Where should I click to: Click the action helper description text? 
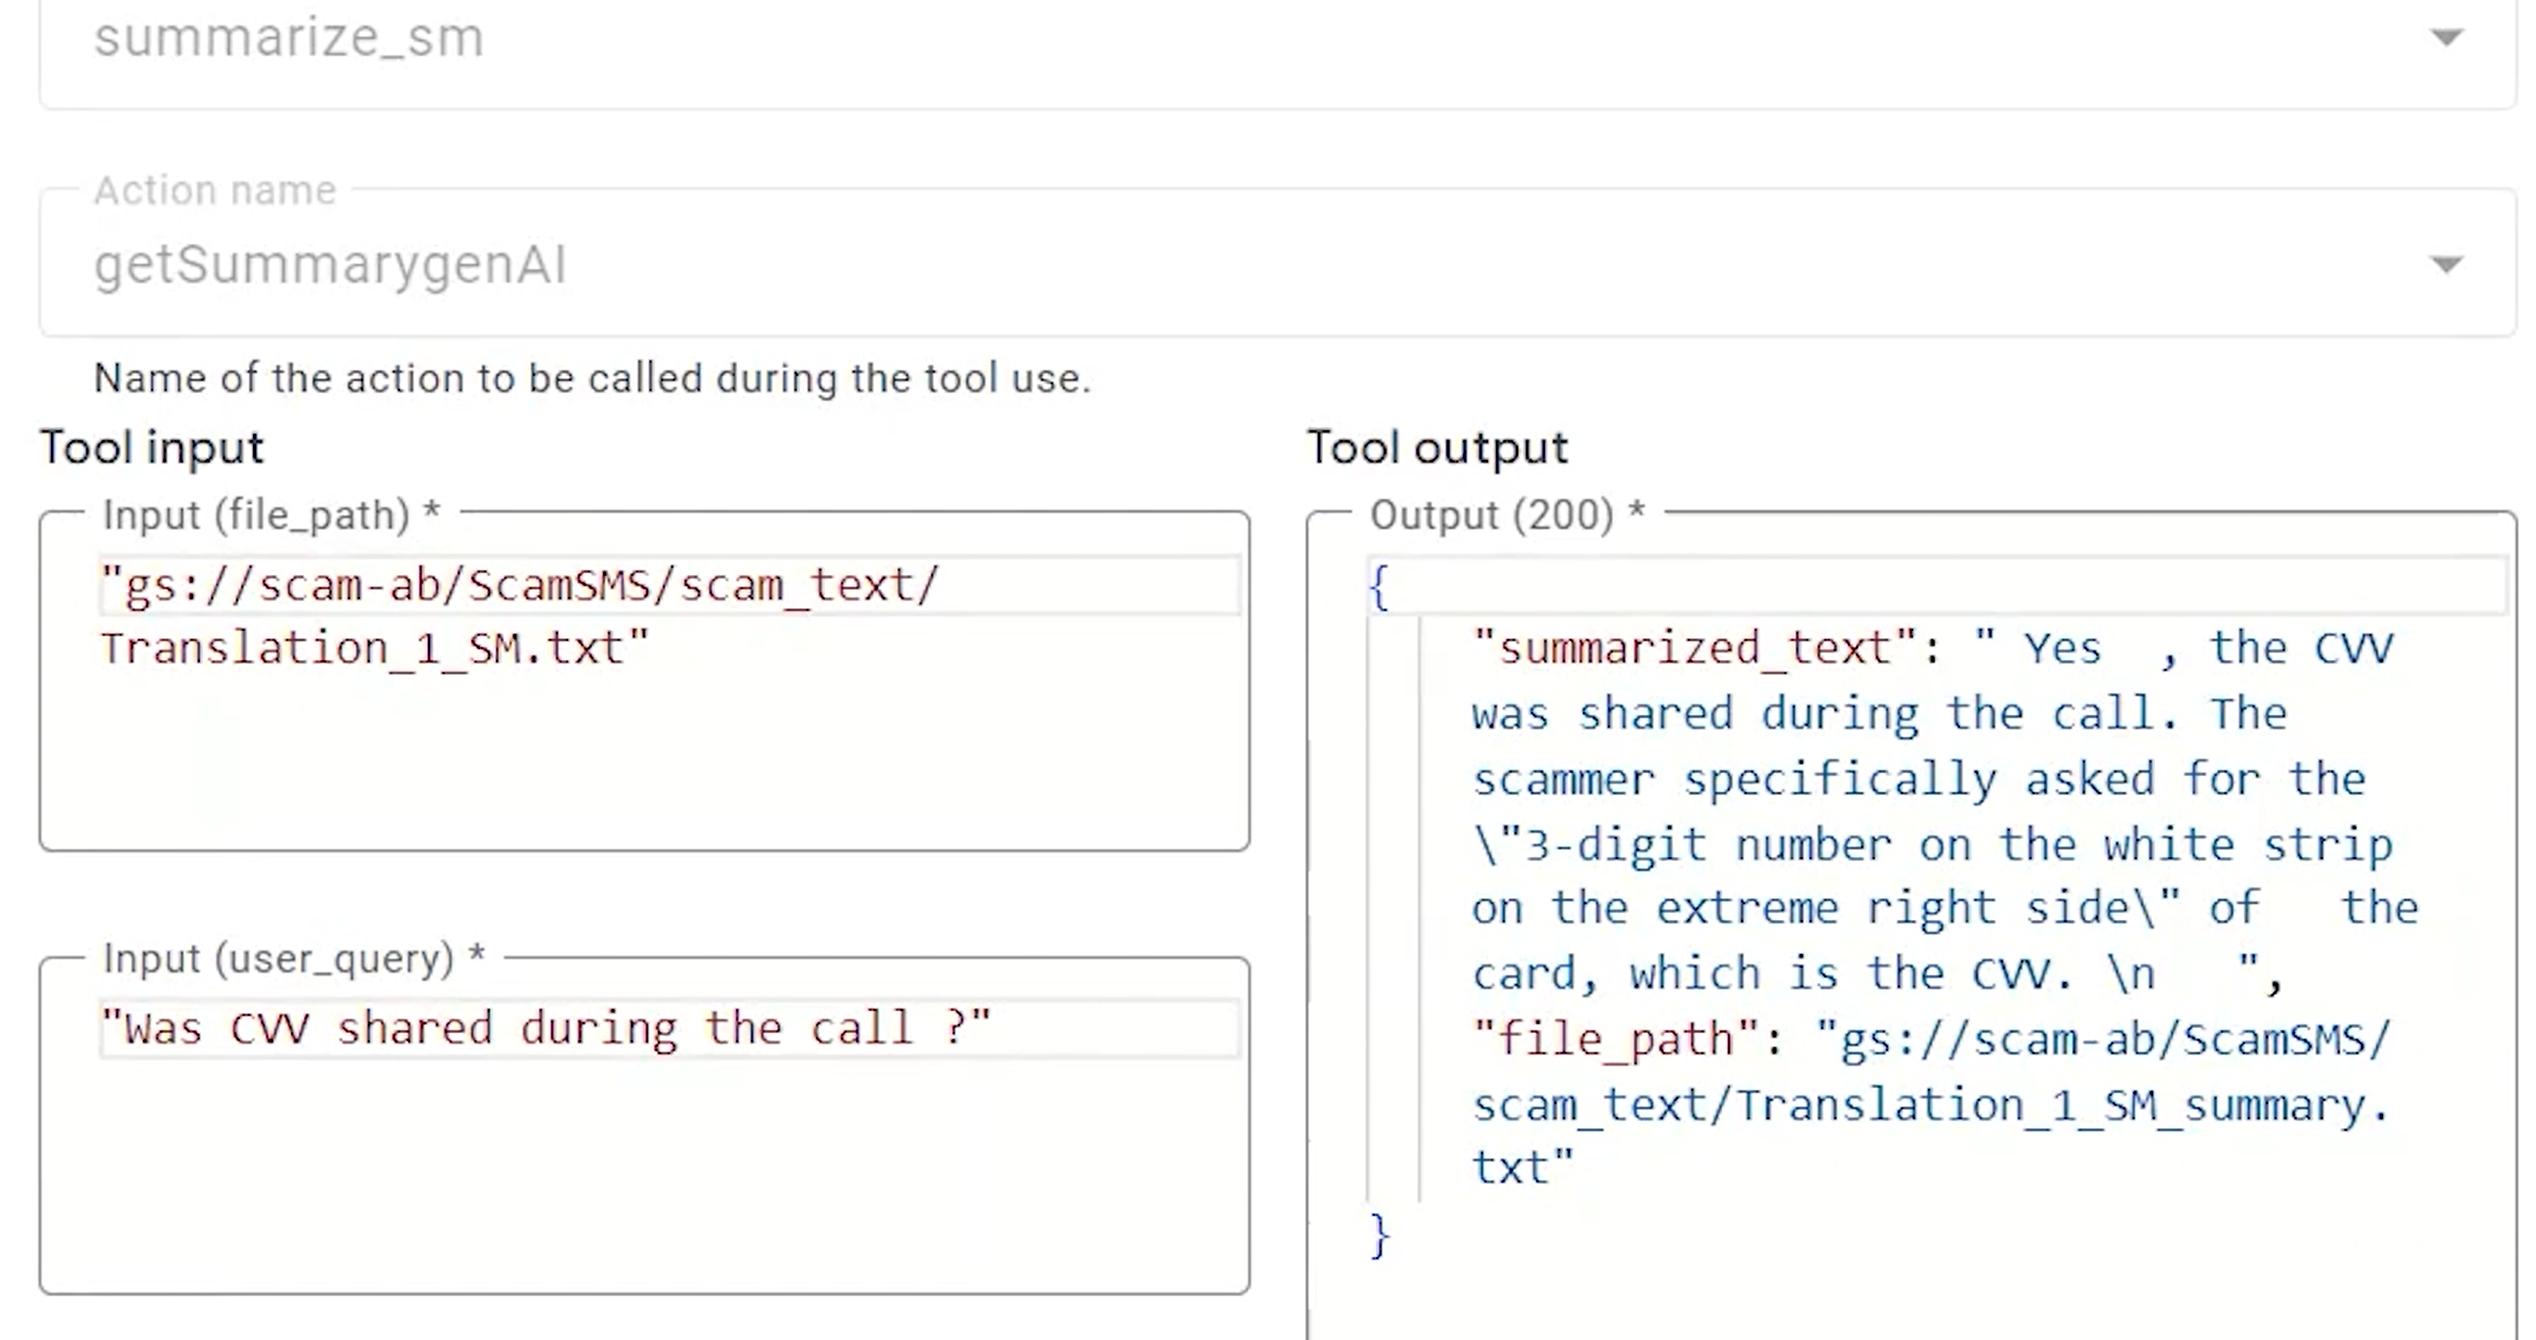pos(592,379)
